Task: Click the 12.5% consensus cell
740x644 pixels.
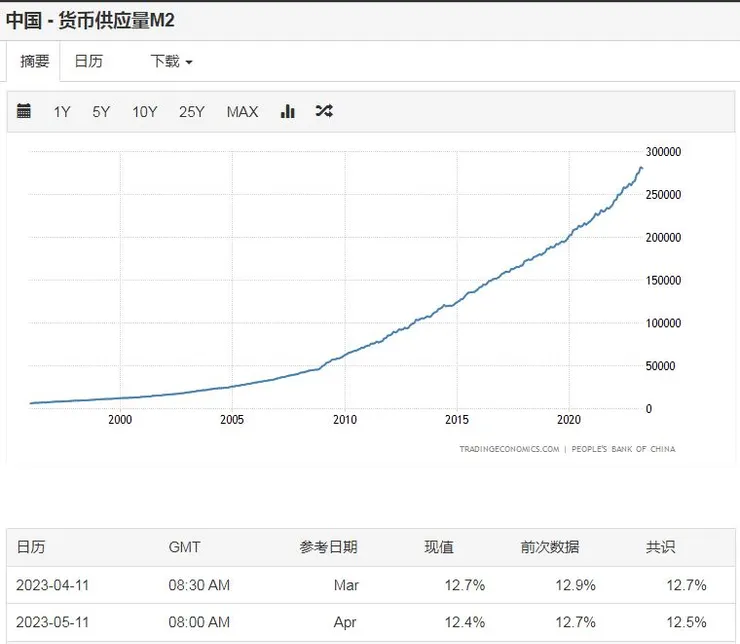Action: click(x=686, y=622)
